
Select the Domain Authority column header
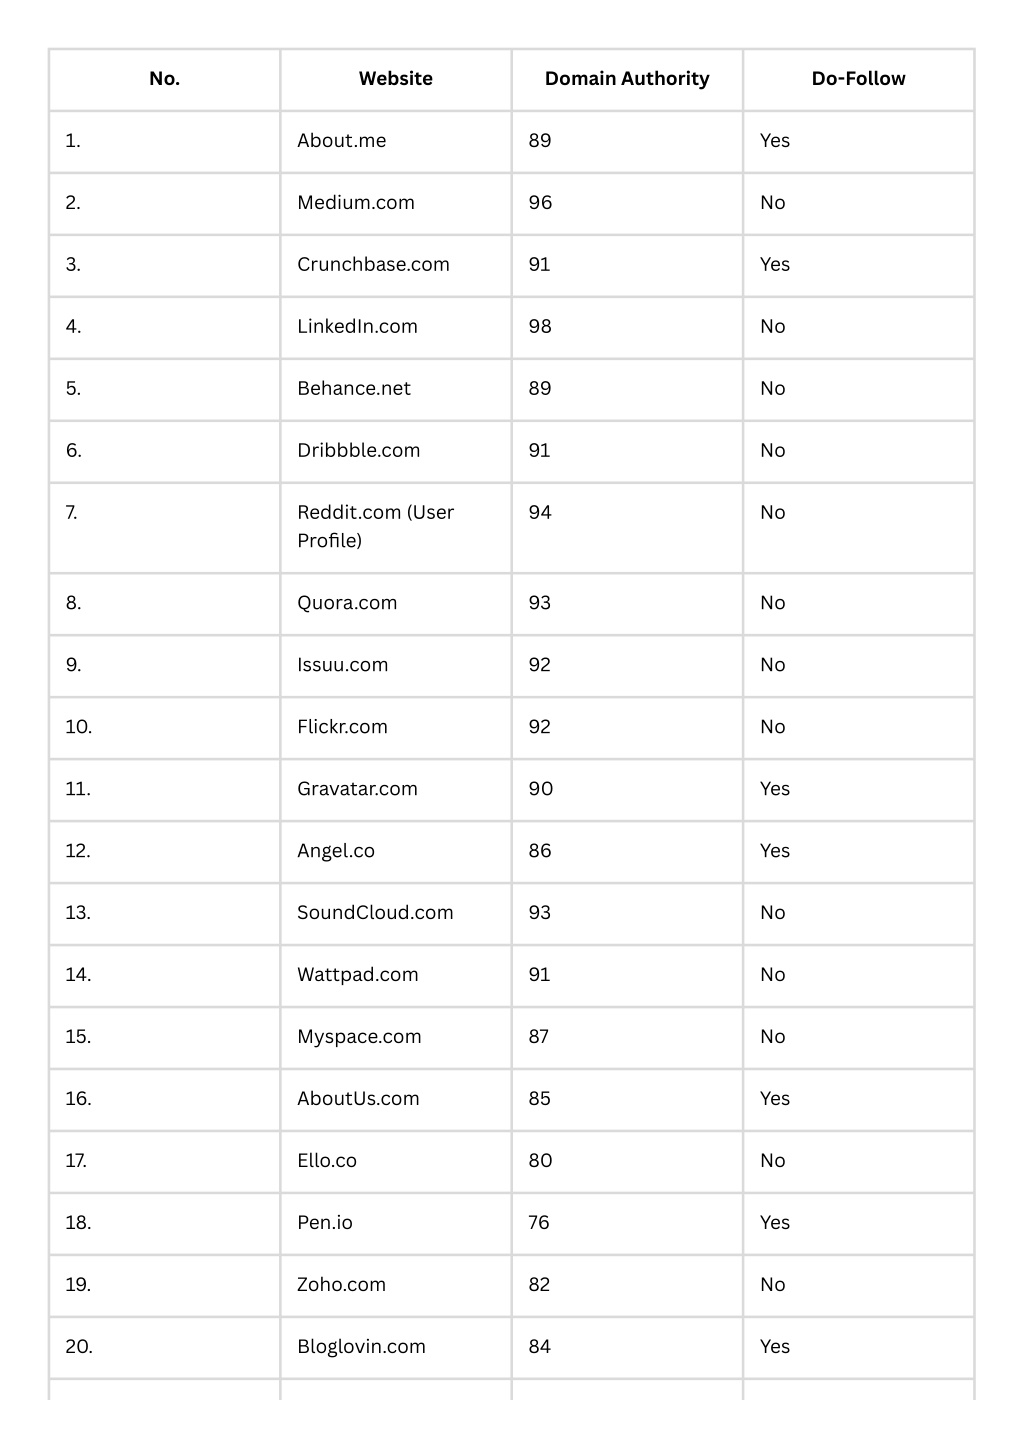click(627, 79)
